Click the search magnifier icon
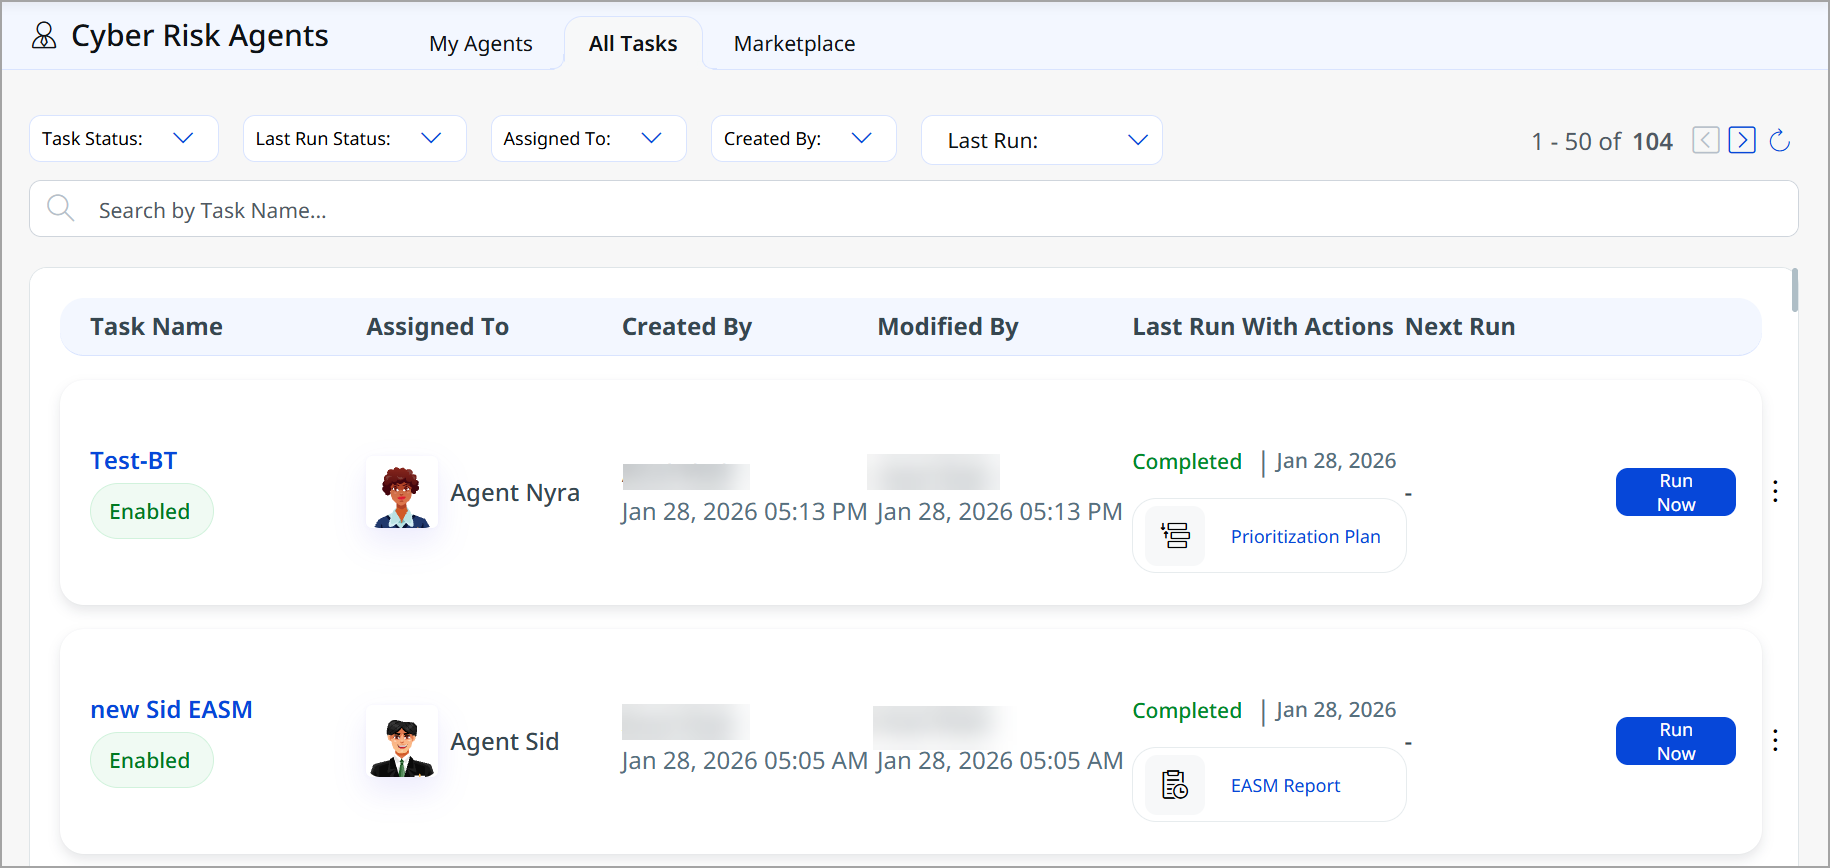 tap(61, 208)
